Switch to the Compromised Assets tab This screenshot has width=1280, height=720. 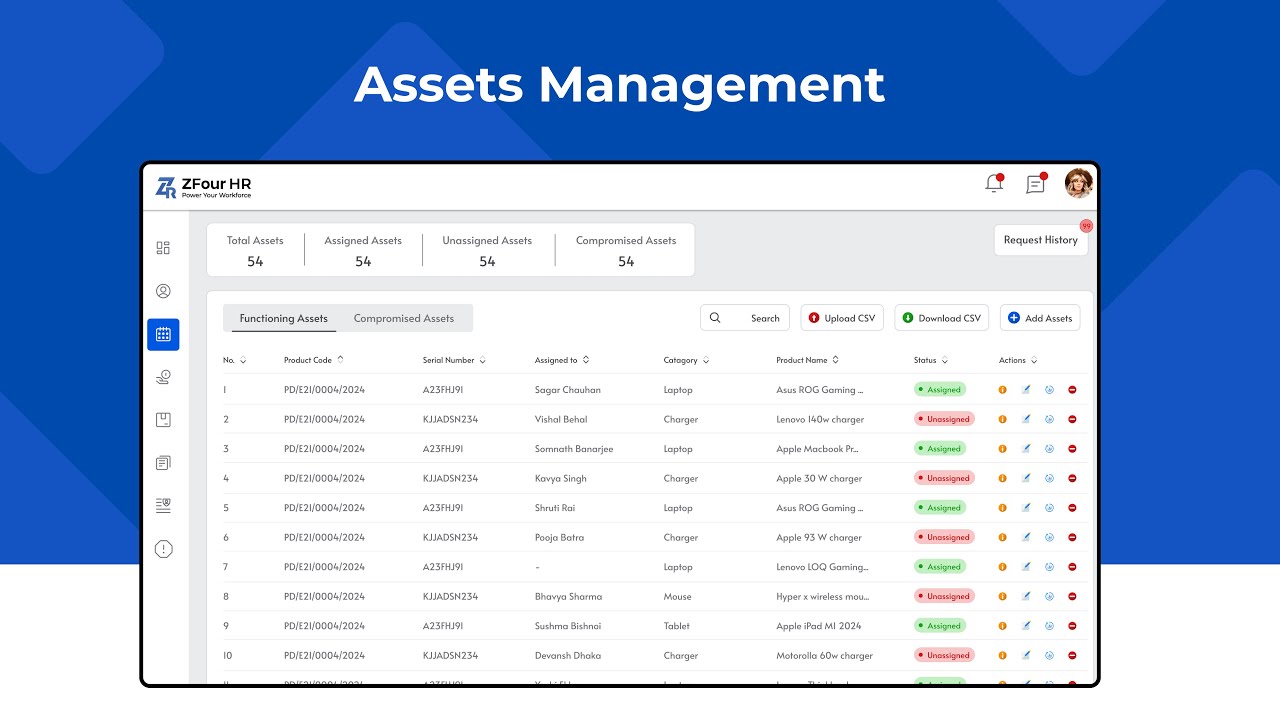point(404,317)
